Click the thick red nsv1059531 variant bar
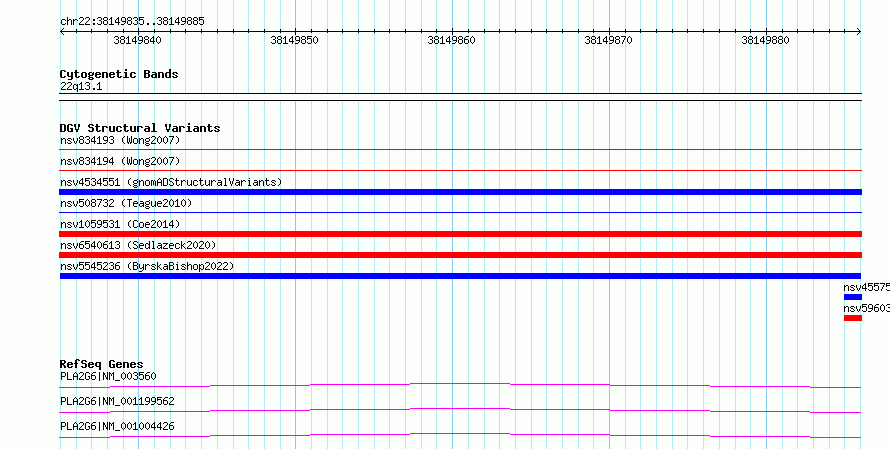Image resolution: width=890 pixels, height=449 pixels. pos(460,234)
